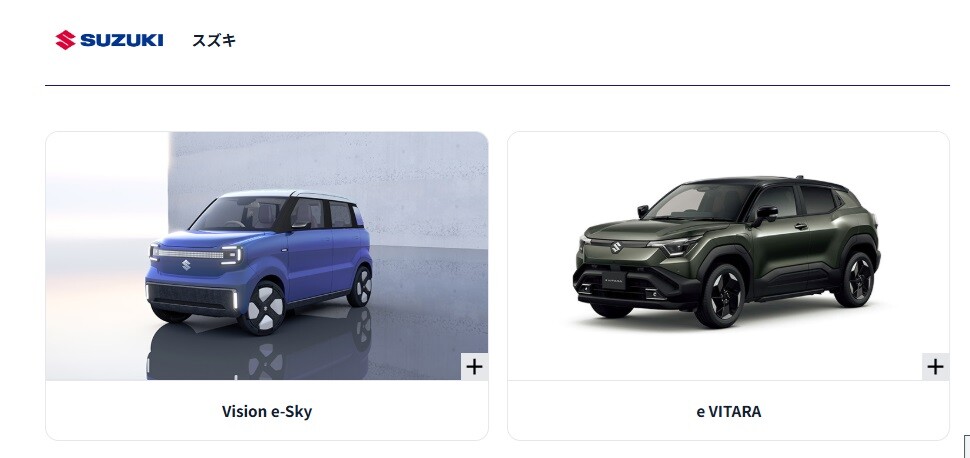Image resolution: width=970 pixels, height=458 pixels.
Task: Open the blue SUZUKI wordmark link
Action: coord(121,40)
